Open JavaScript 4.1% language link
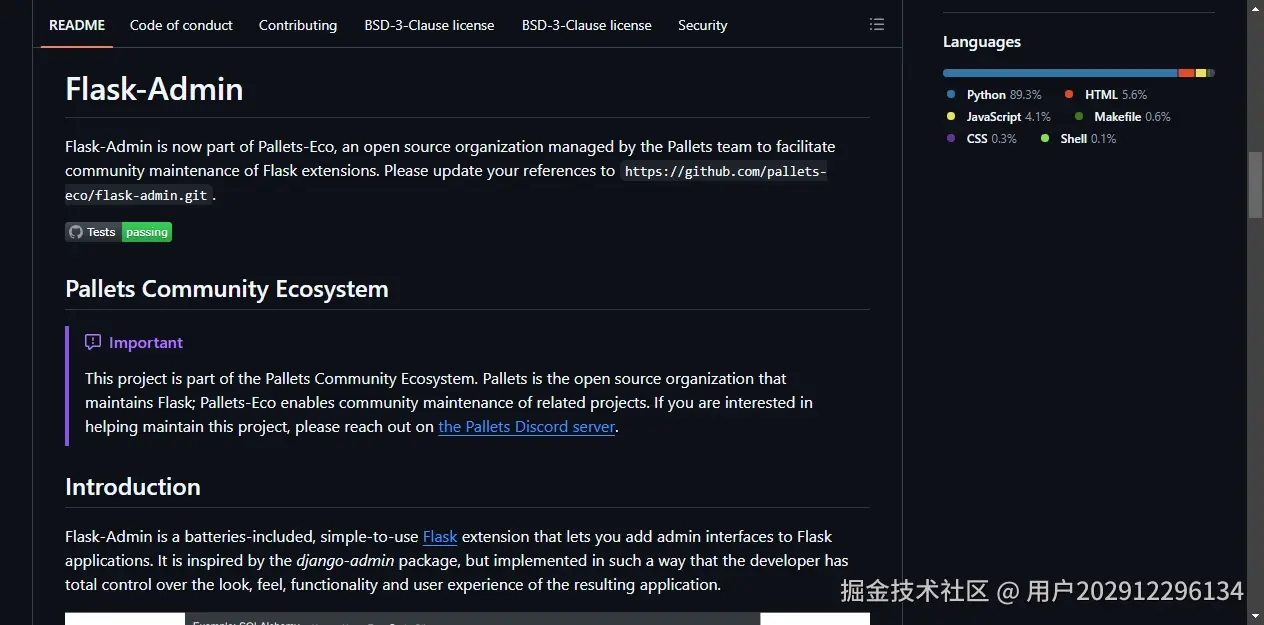This screenshot has width=1264, height=625. point(999,117)
